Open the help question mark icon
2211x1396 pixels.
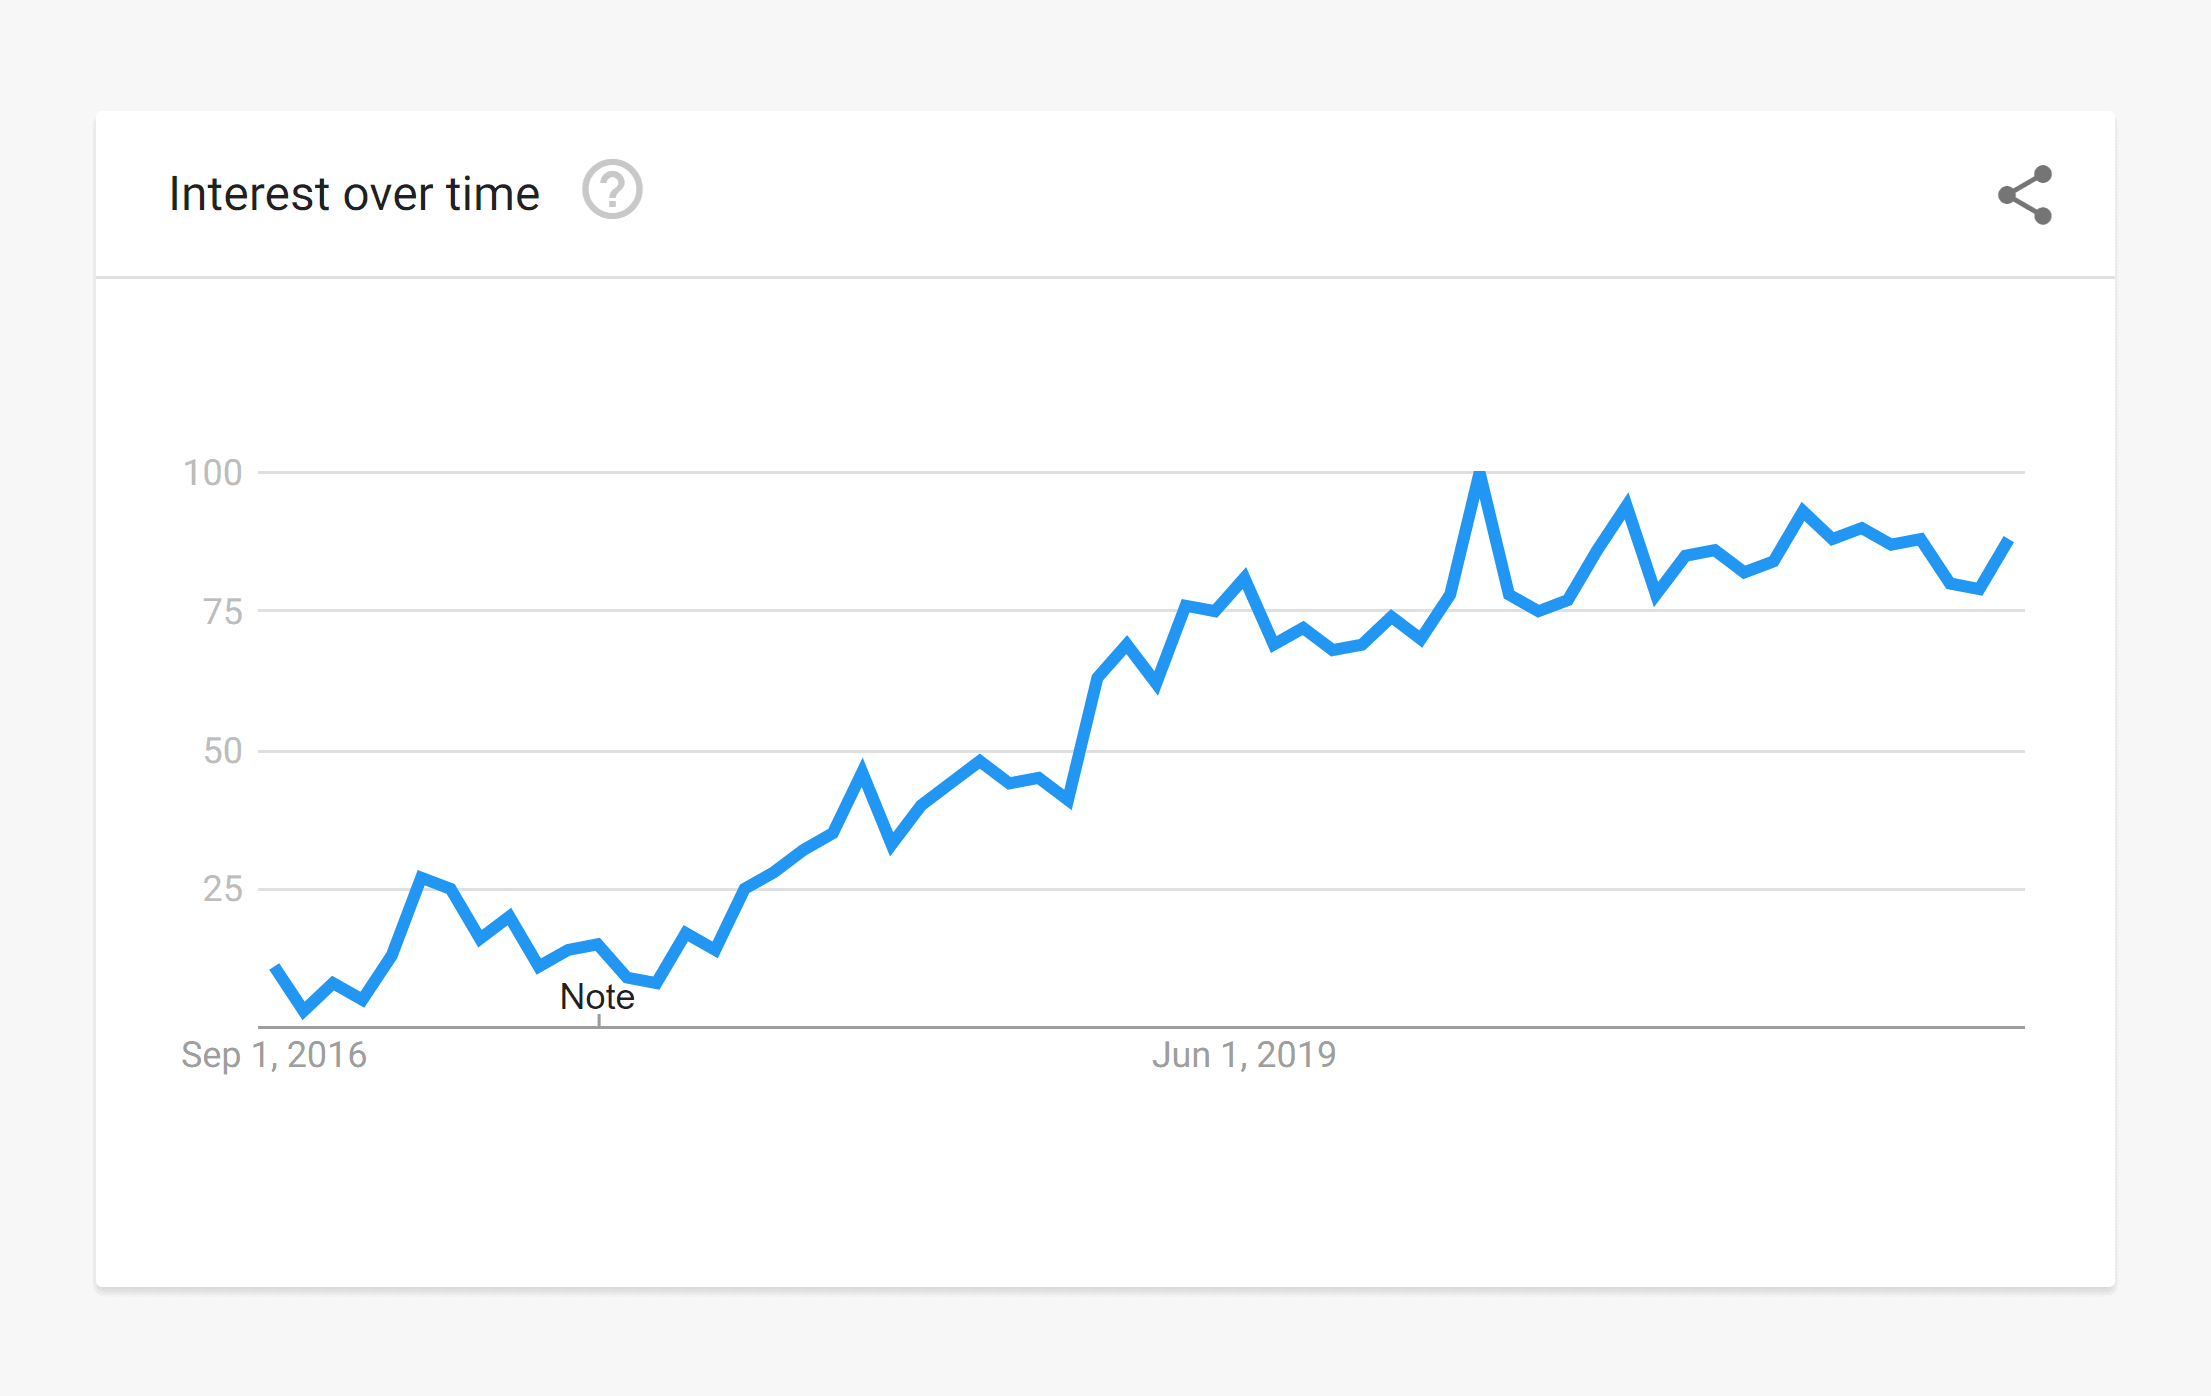[x=612, y=189]
